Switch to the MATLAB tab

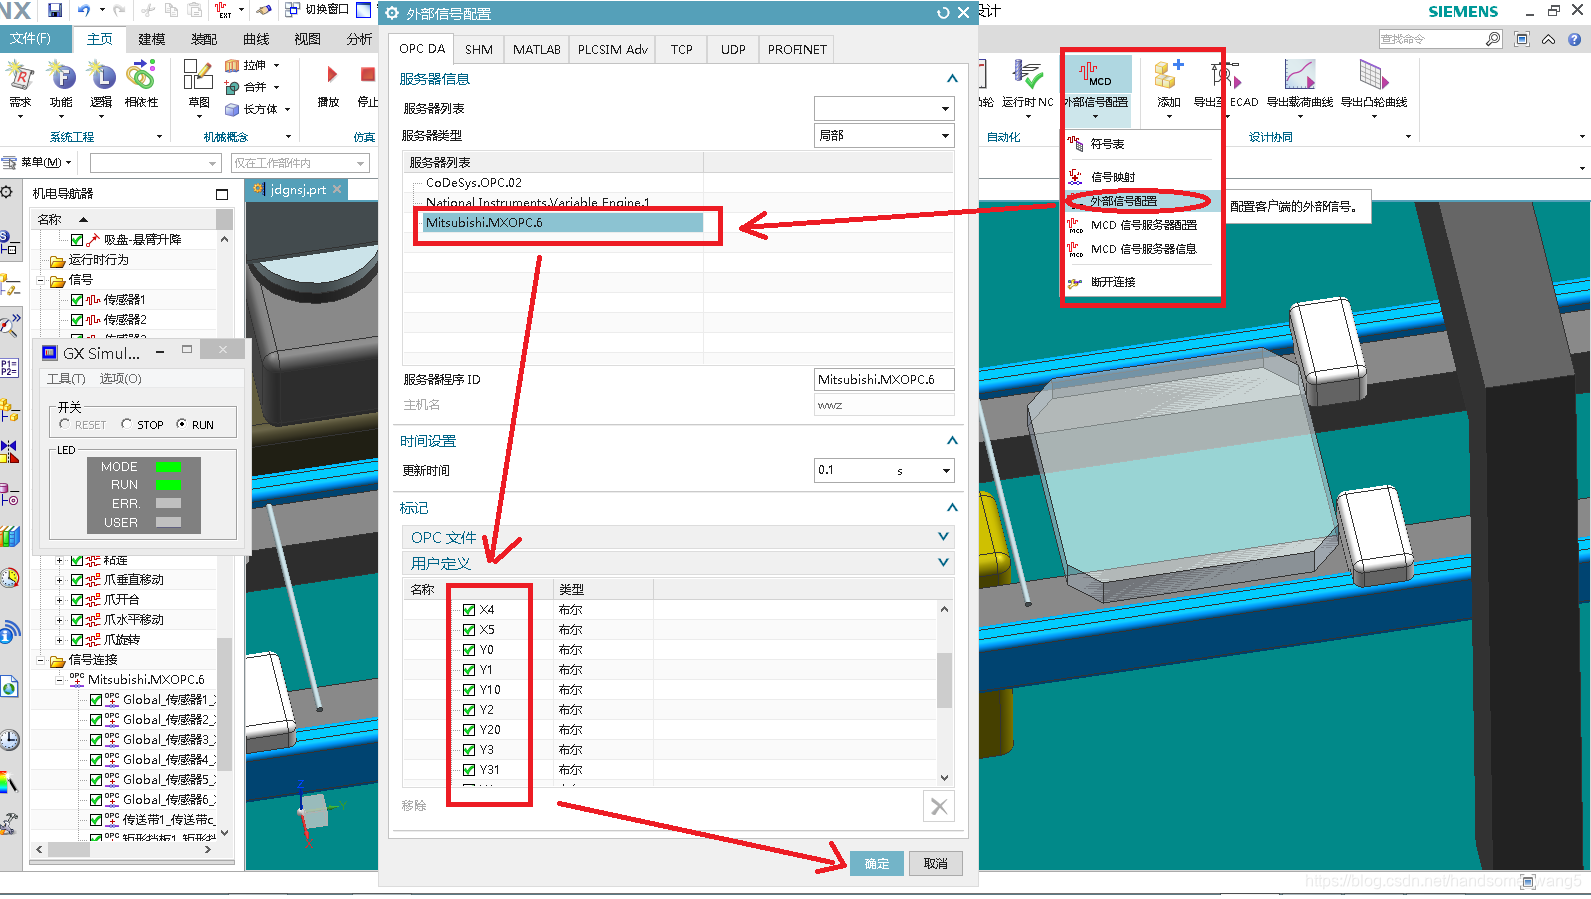point(537,49)
